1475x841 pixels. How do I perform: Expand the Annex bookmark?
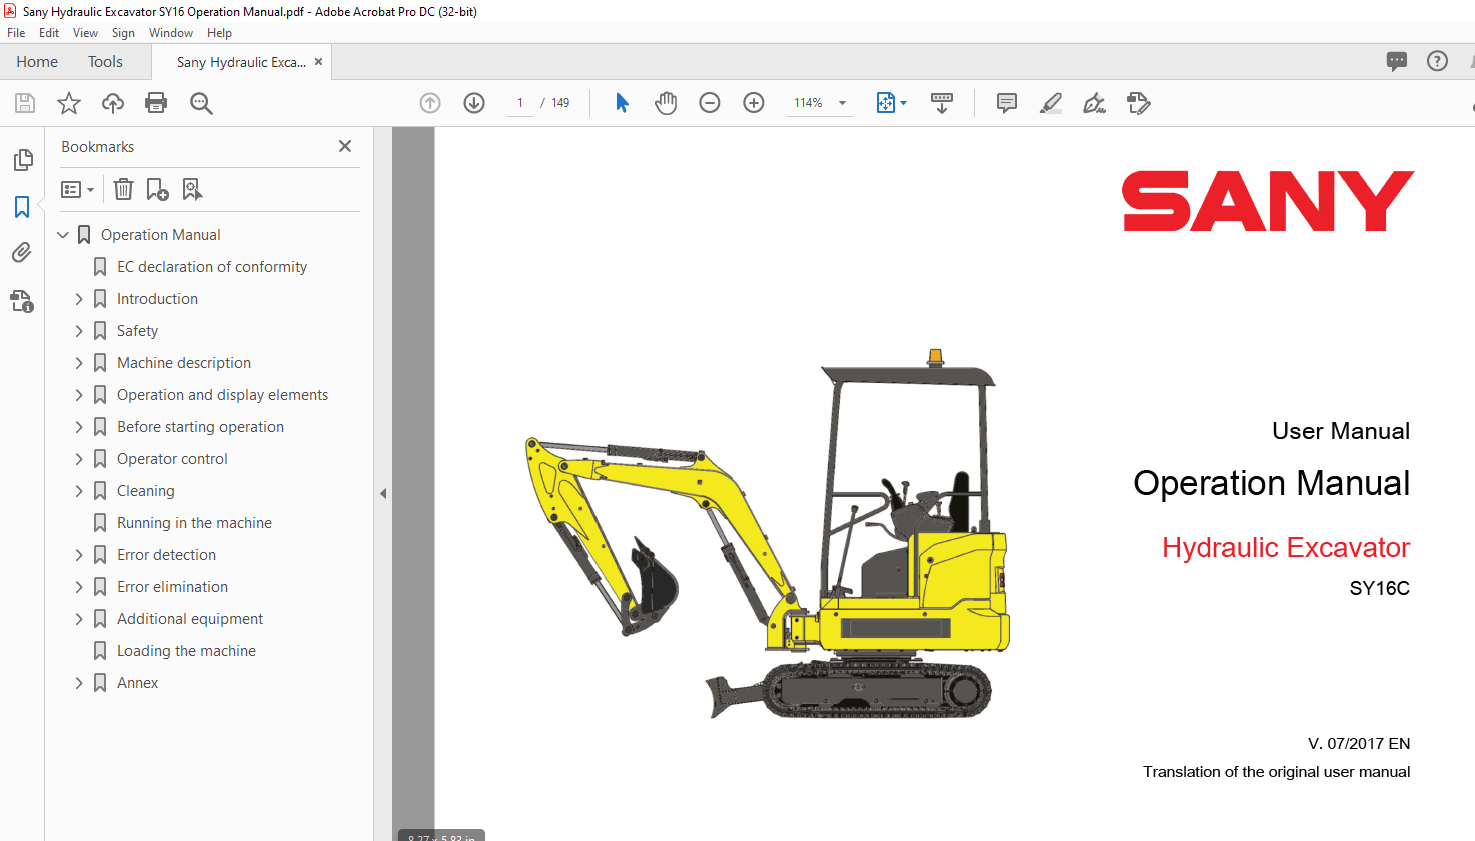pos(79,683)
